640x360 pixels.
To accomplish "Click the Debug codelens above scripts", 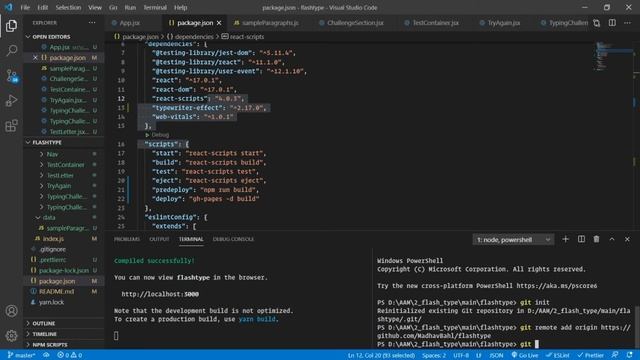I will (160, 135).
